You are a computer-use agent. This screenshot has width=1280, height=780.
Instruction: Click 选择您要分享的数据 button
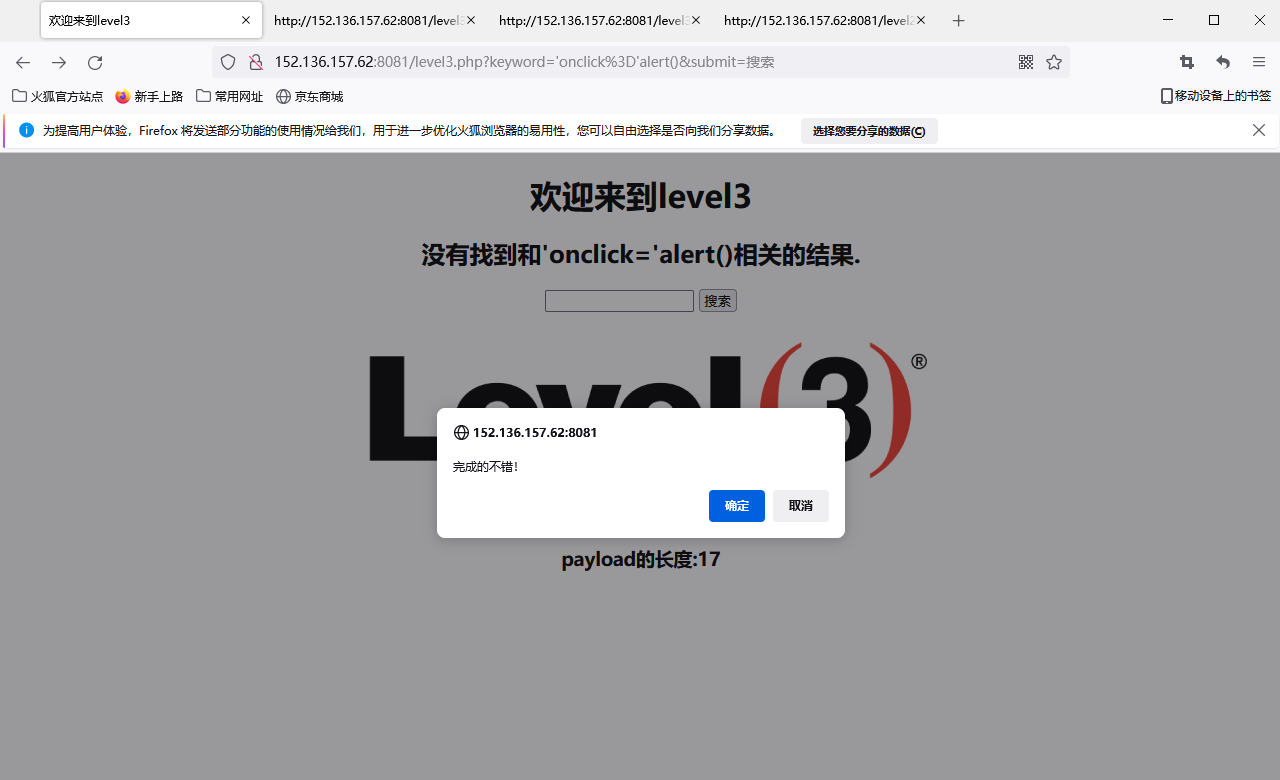tap(869, 131)
